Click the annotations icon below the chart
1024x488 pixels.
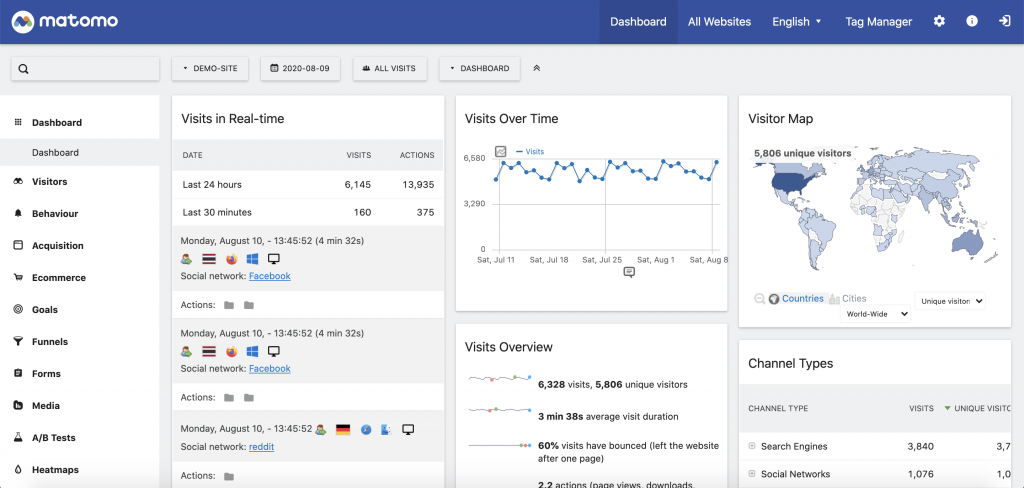pyautogui.click(x=629, y=272)
